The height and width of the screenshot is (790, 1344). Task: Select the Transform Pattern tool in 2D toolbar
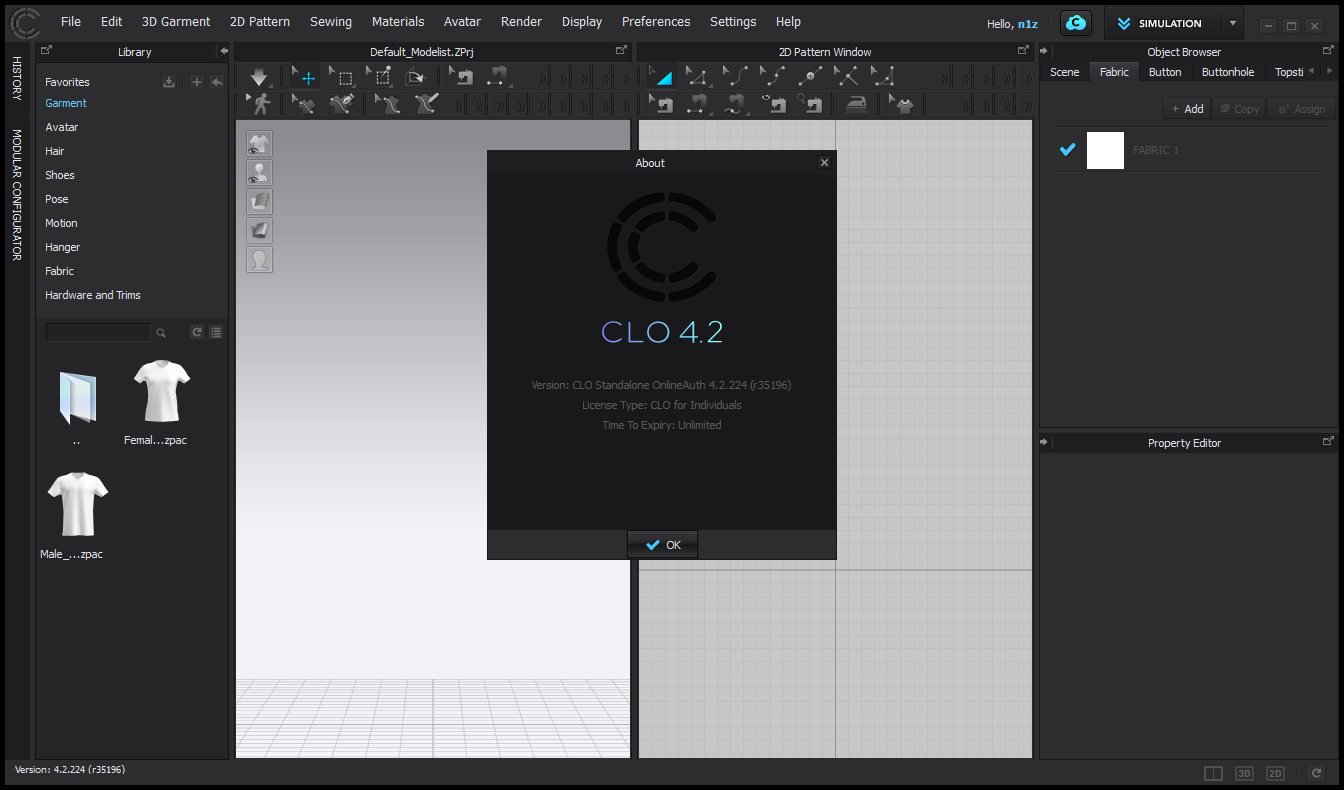point(661,77)
